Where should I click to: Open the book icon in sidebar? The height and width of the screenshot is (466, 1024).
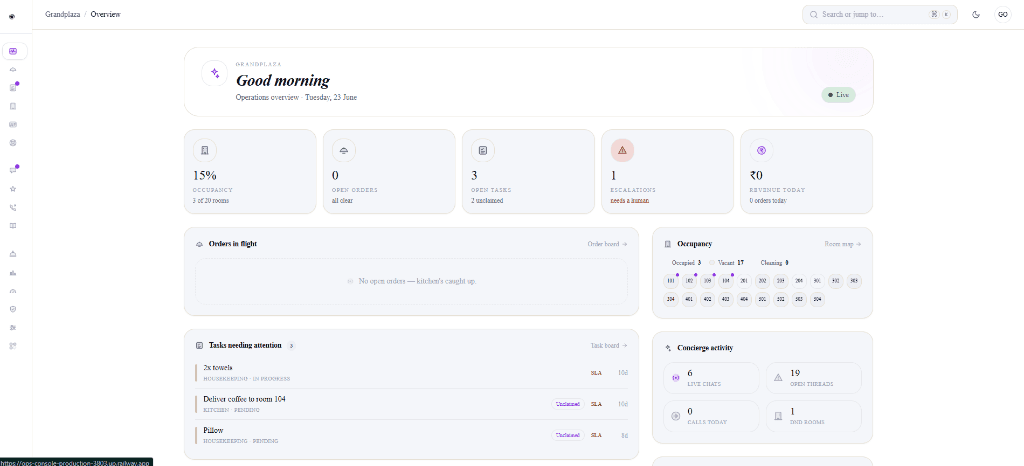[13, 226]
